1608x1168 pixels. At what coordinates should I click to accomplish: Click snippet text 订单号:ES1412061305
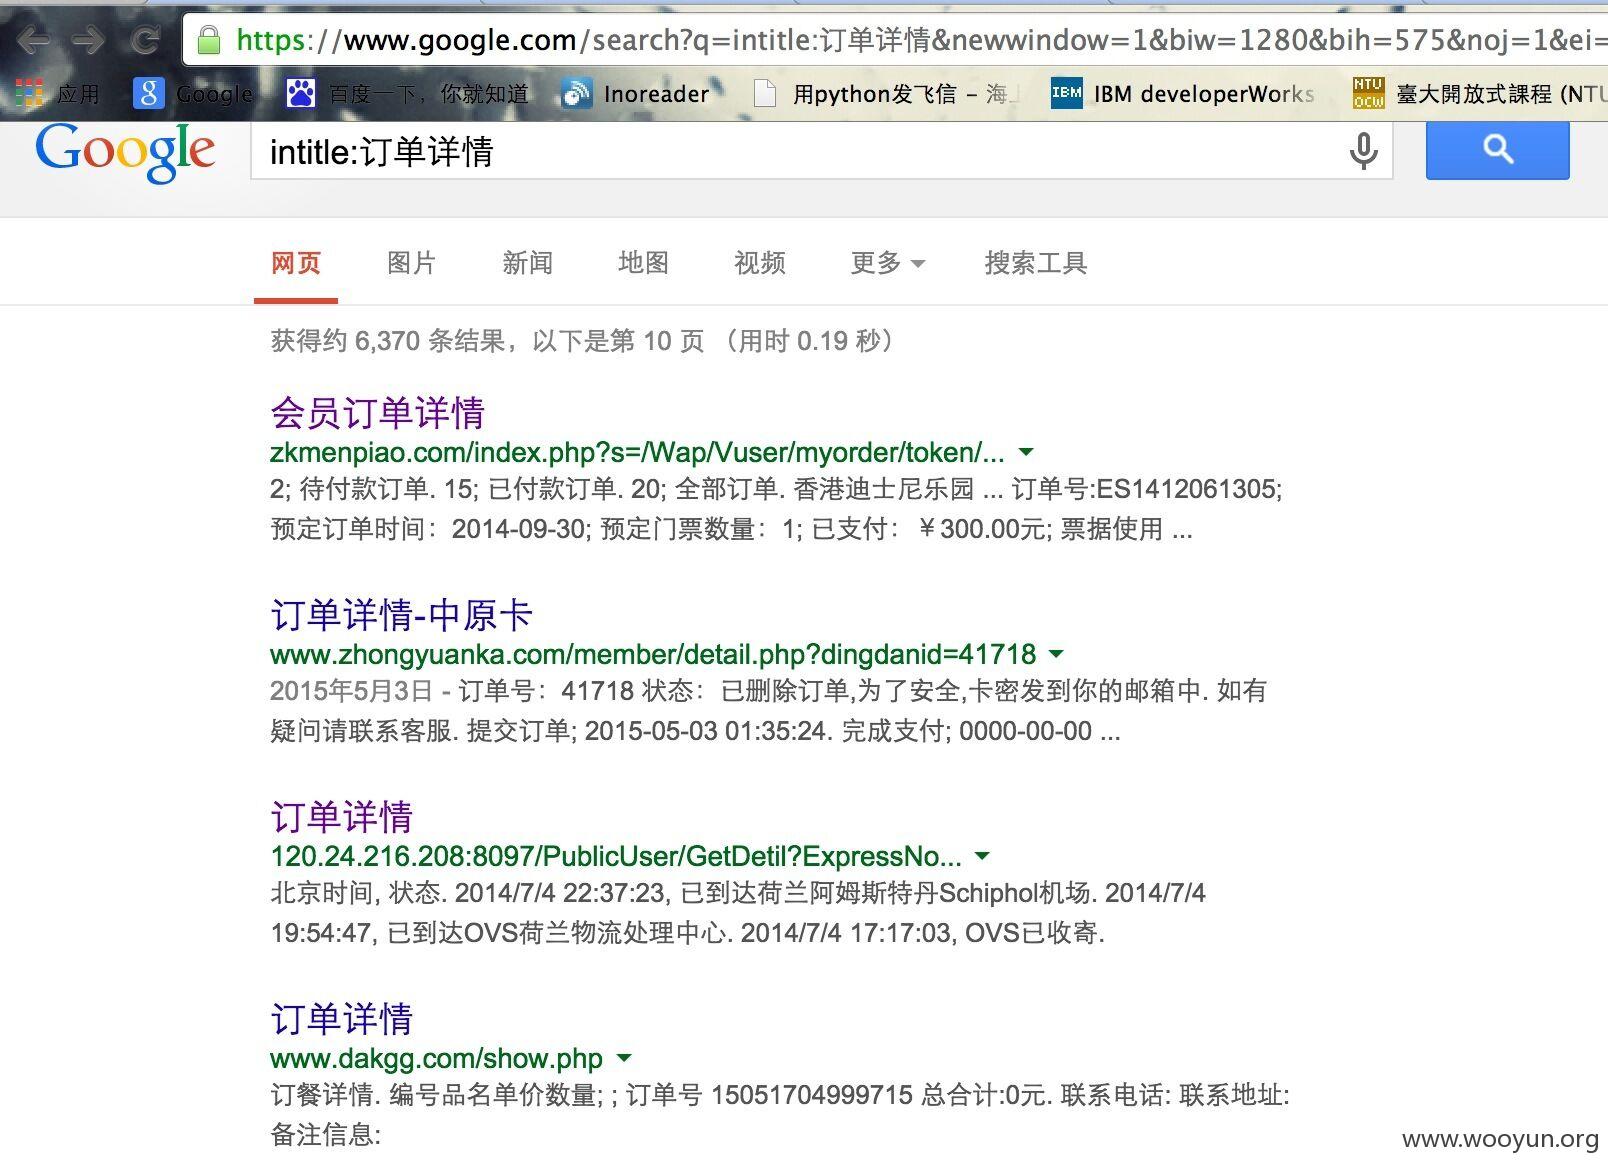tap(1145, 489)
